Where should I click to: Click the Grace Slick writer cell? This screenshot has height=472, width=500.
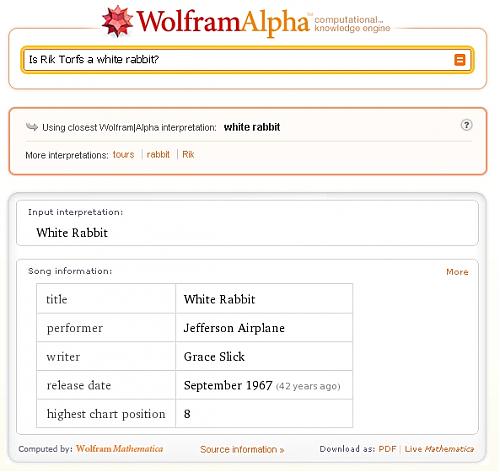(264, 356)
